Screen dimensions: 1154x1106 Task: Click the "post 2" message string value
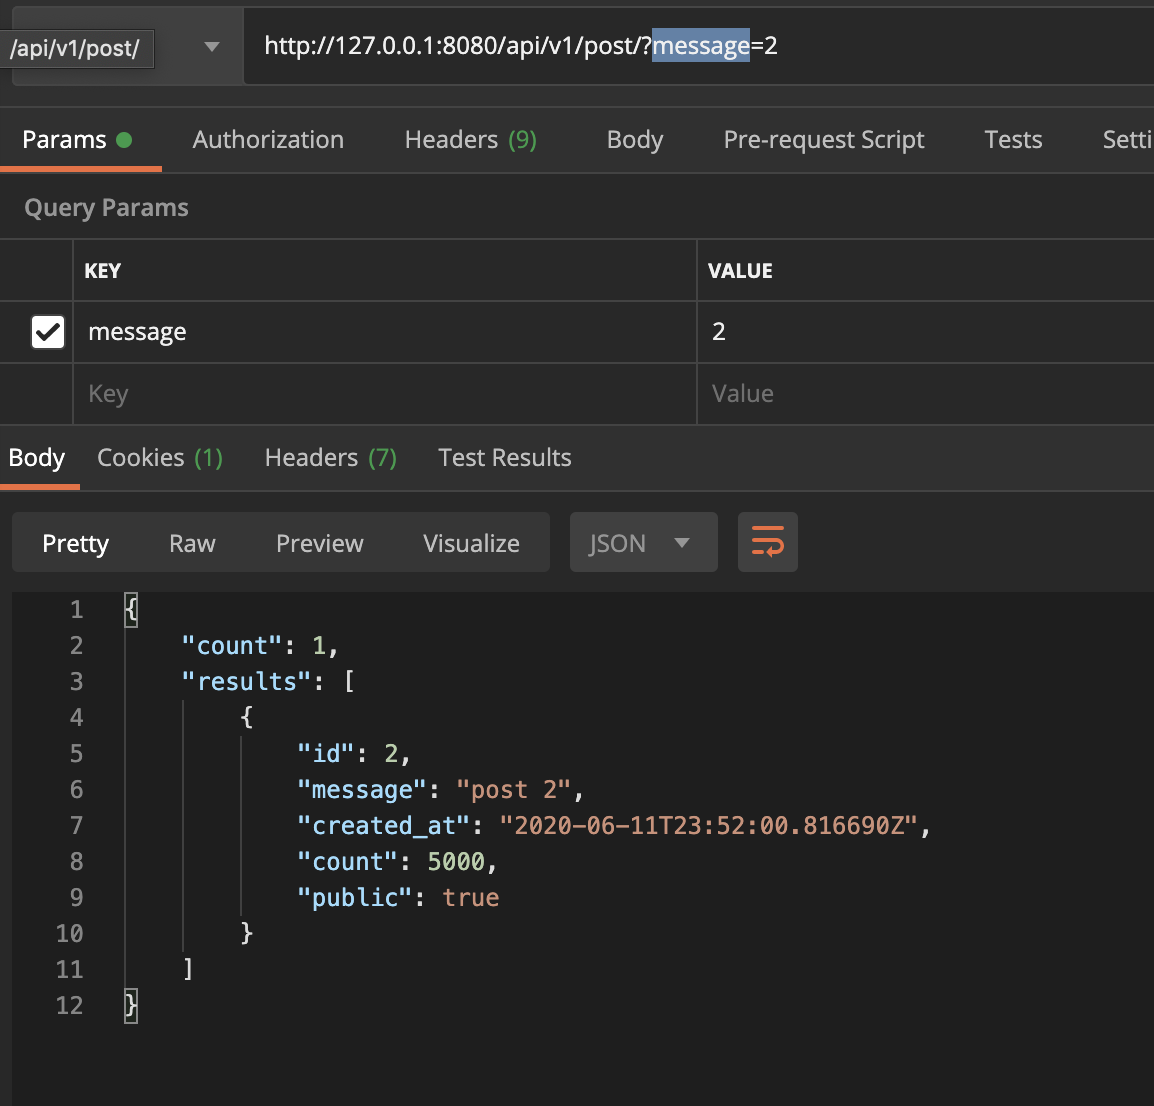click(513, 790)
